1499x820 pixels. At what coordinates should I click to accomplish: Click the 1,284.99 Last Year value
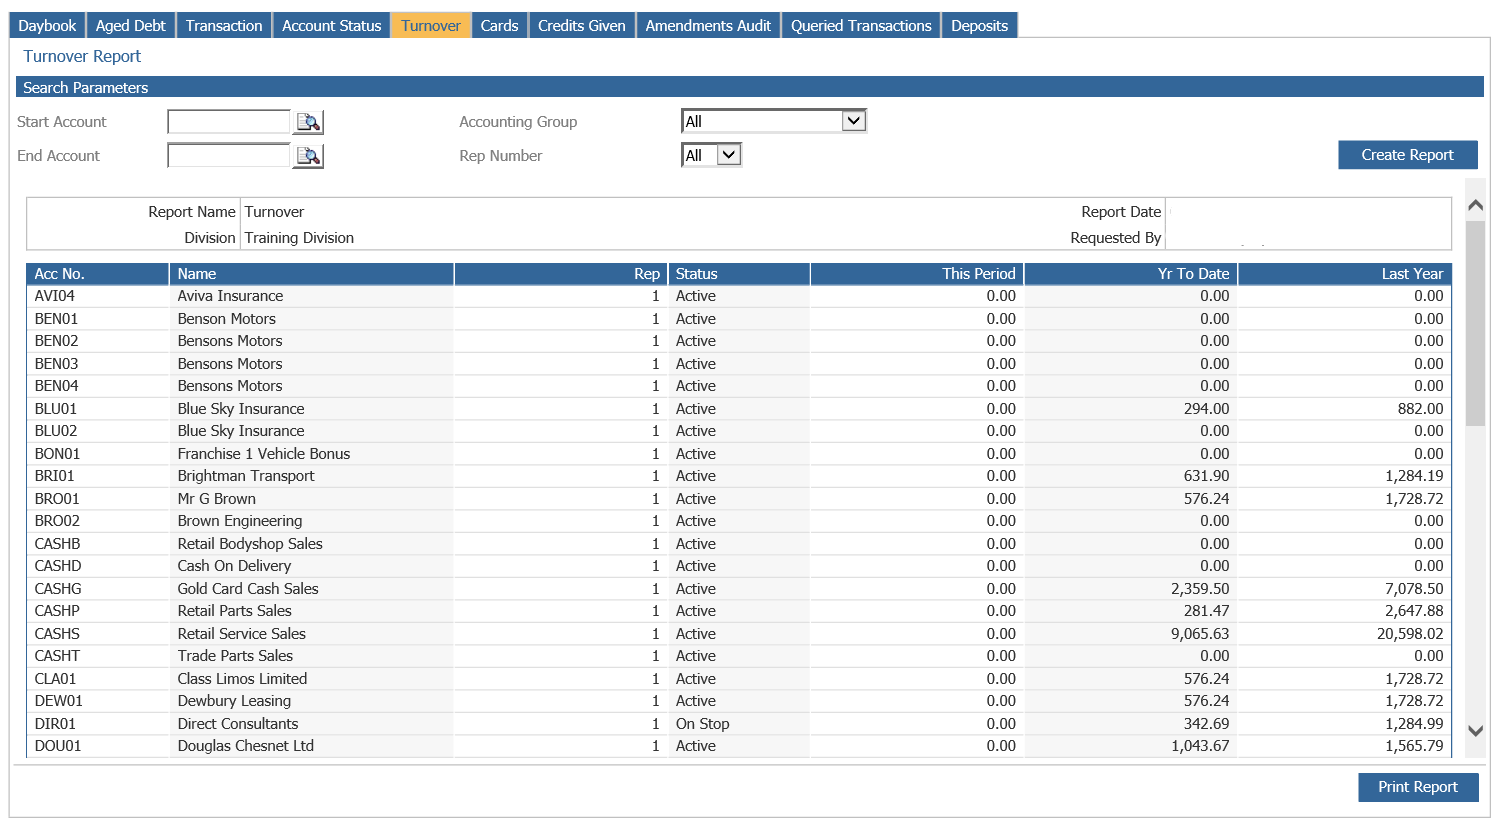1414,724
